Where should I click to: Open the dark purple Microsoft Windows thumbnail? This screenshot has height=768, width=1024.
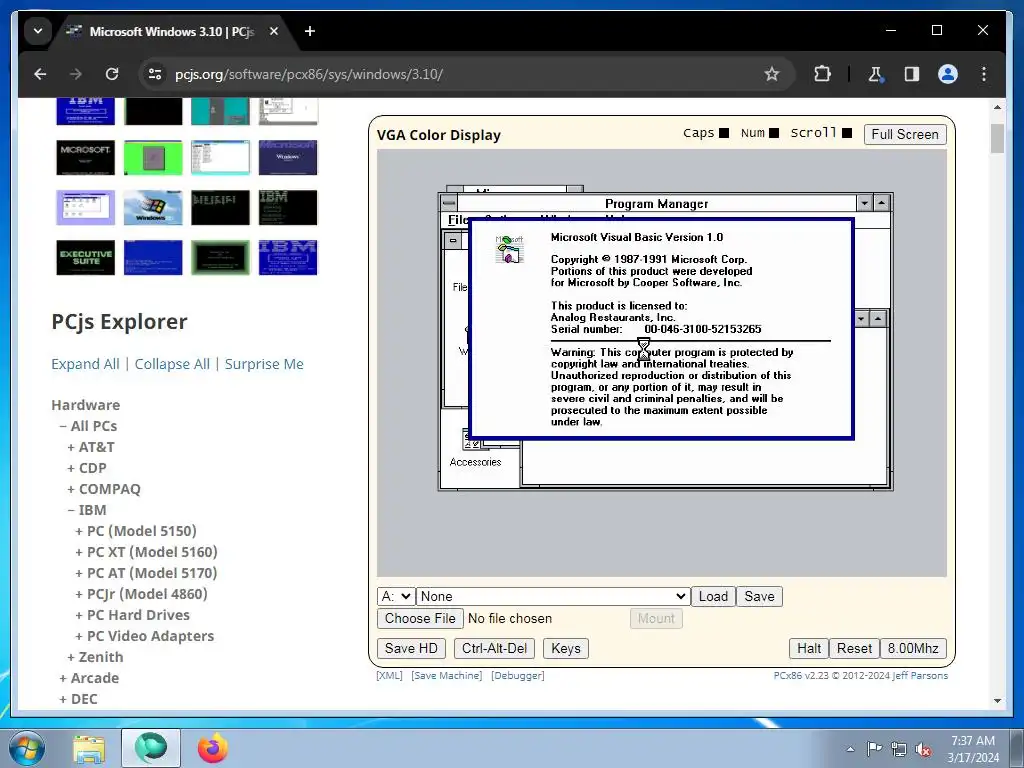(287, 157)
